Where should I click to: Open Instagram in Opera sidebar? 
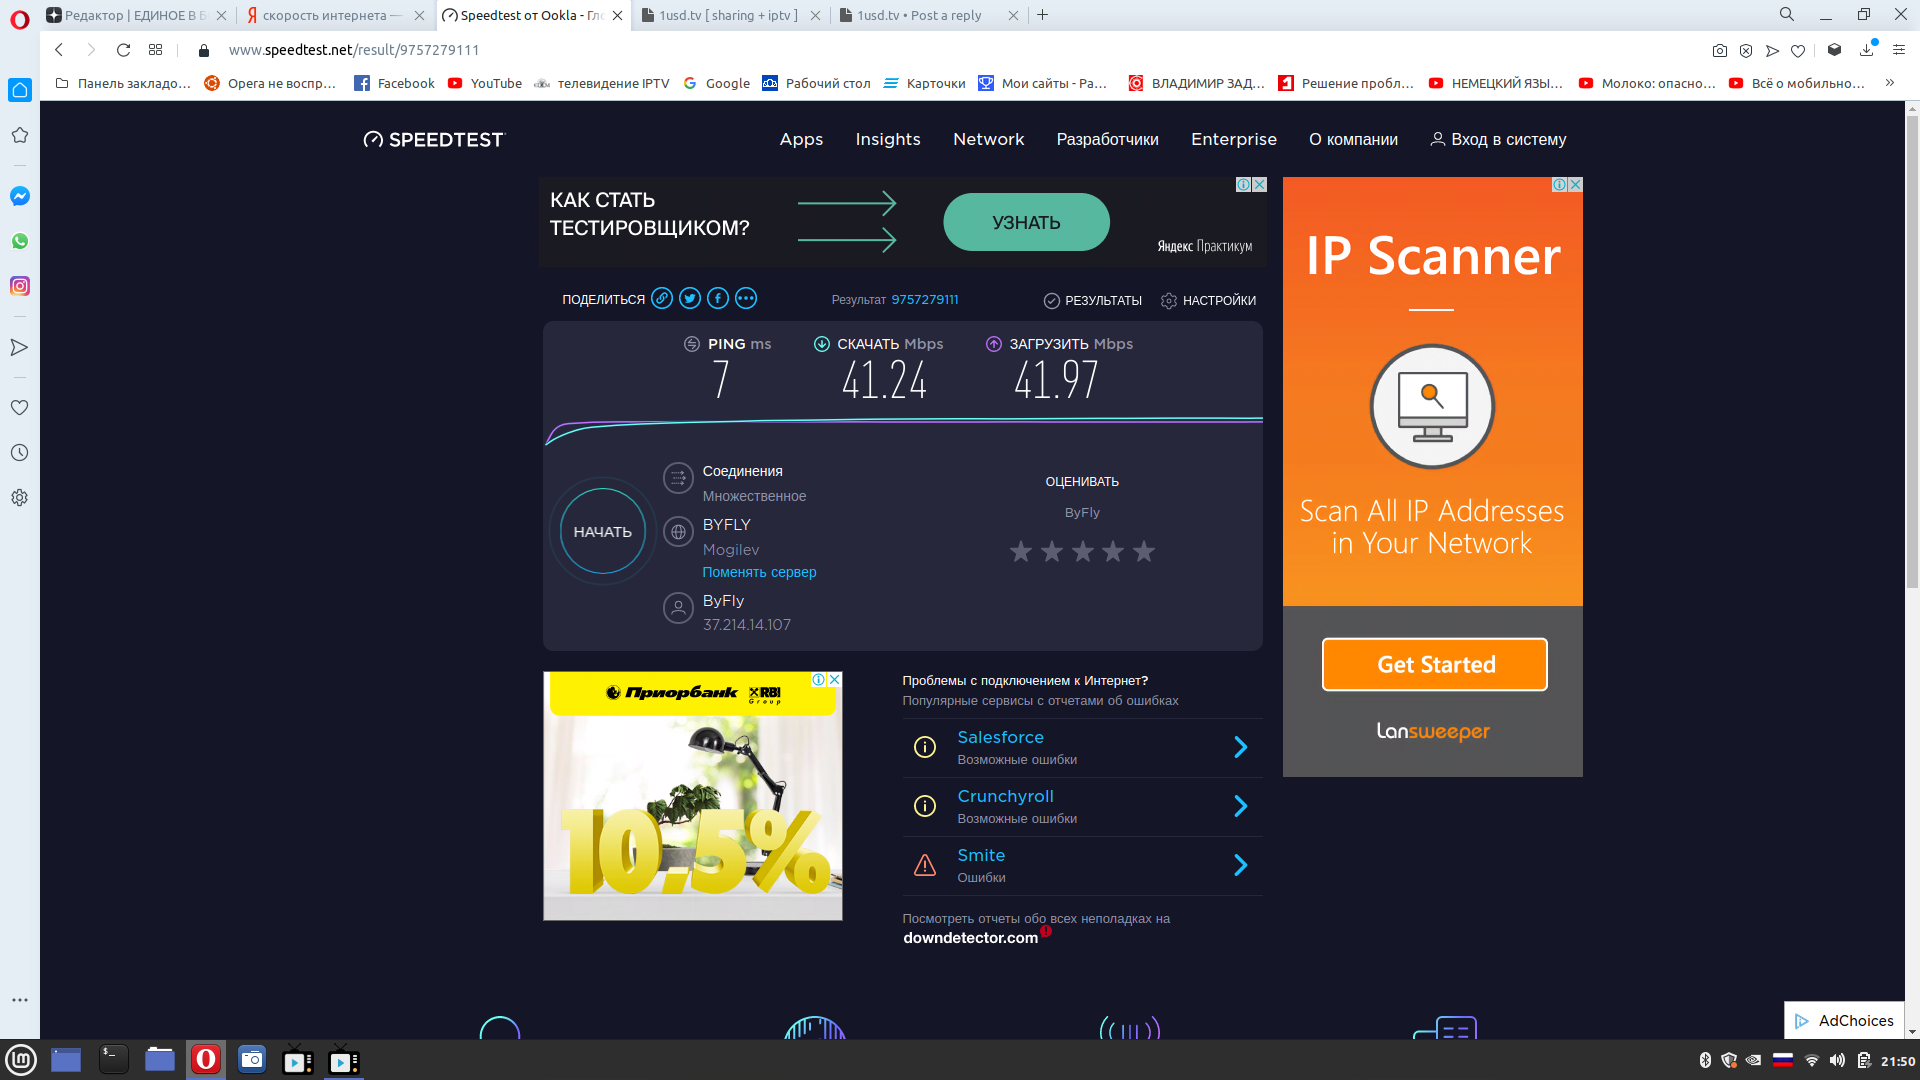[x=19, y=286]
